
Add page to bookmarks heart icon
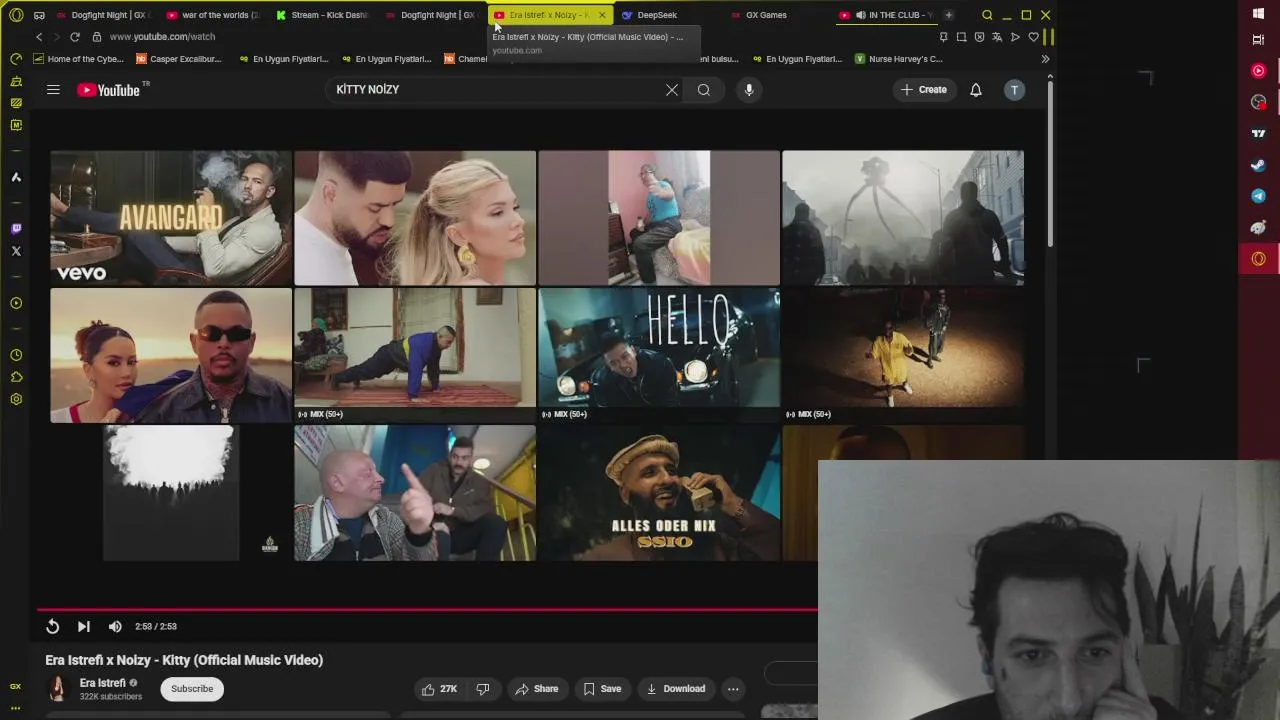(x=1033, y=37)
